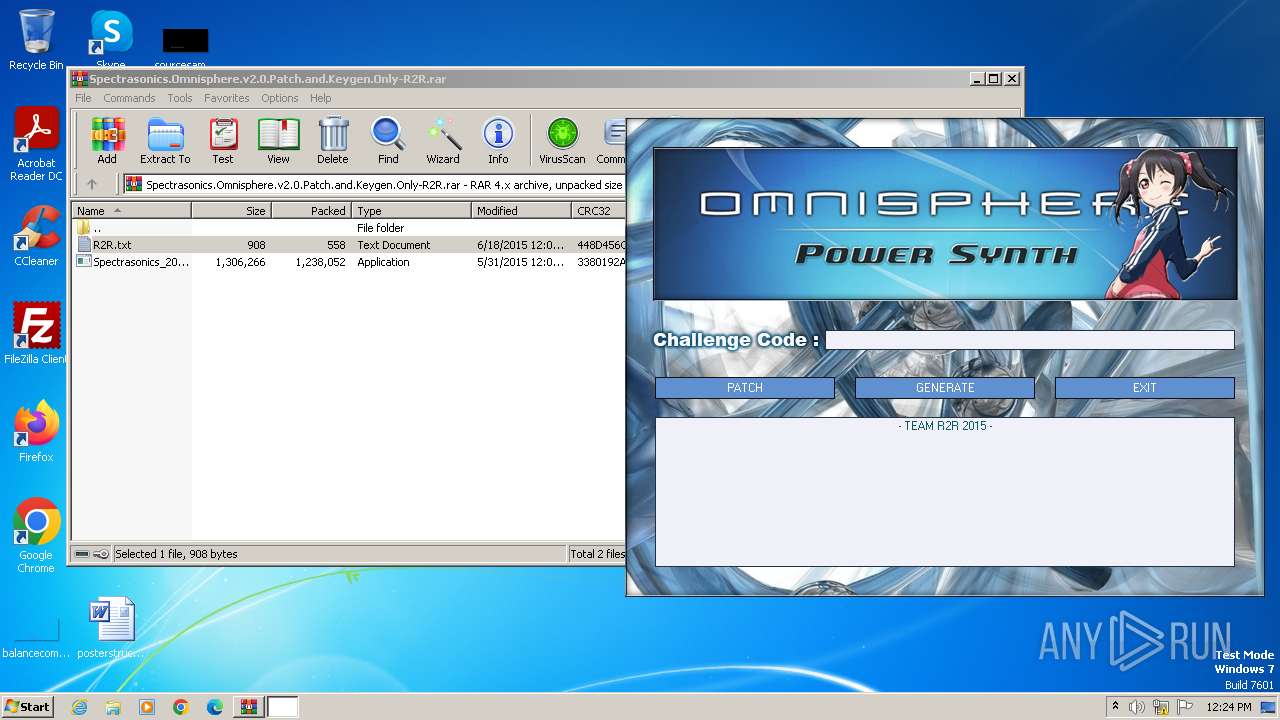1280x720 pixels.
Task: Sort by the Packed column header
Action: pos(311,211)
